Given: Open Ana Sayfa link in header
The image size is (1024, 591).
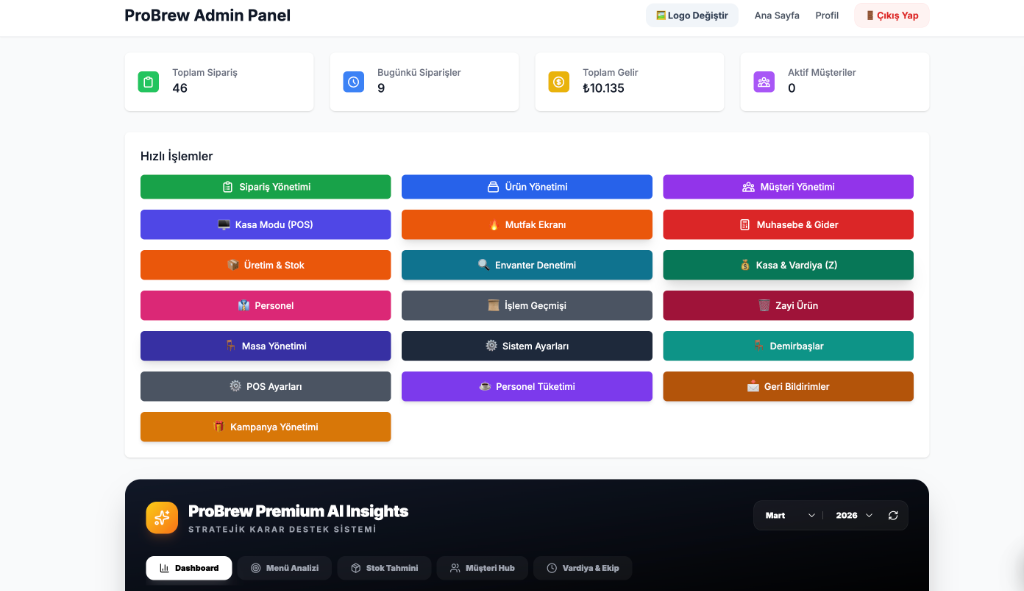Looking at the screenshot, I should [x=776, y=16].
